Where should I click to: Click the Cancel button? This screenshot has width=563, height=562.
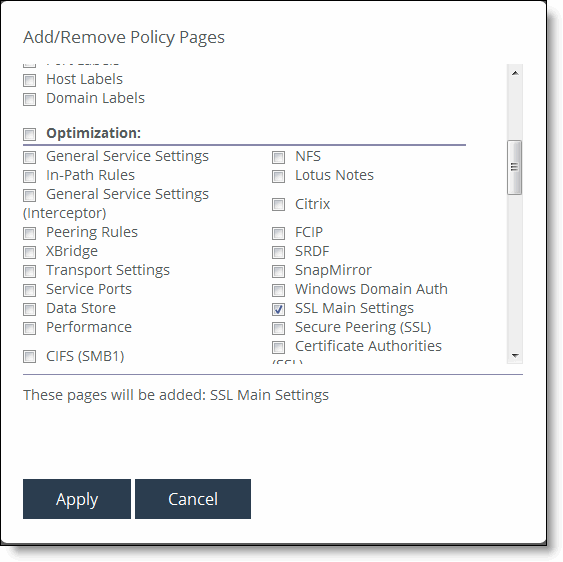pyautogui.click(x=193, y=498)
